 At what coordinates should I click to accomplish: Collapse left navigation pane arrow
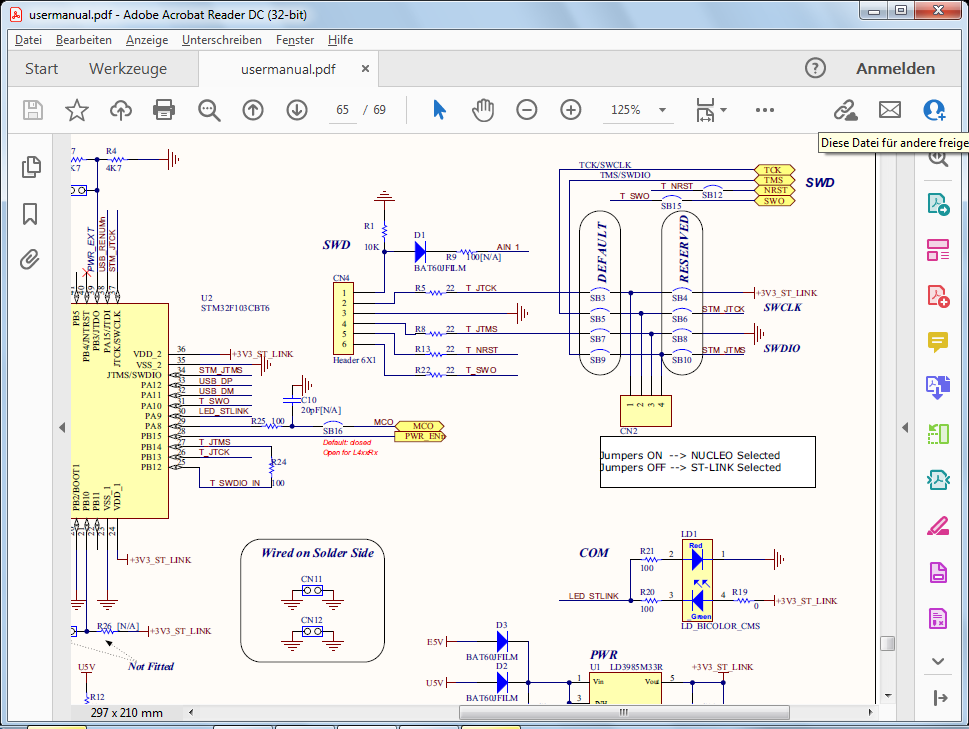(x=62, y=427)
